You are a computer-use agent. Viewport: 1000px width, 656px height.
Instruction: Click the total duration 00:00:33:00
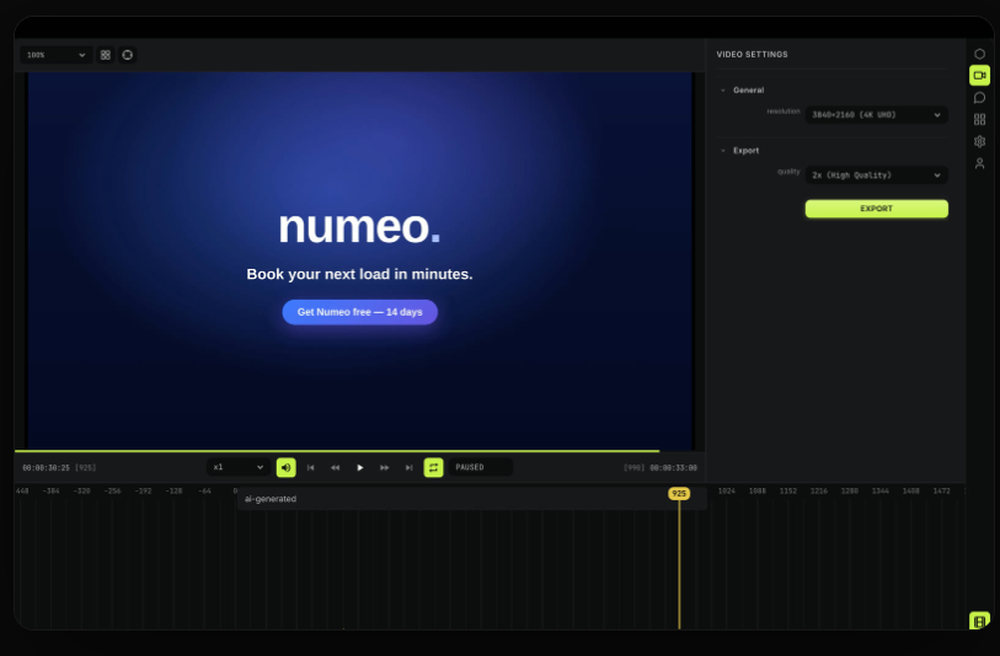pos(673,468)
